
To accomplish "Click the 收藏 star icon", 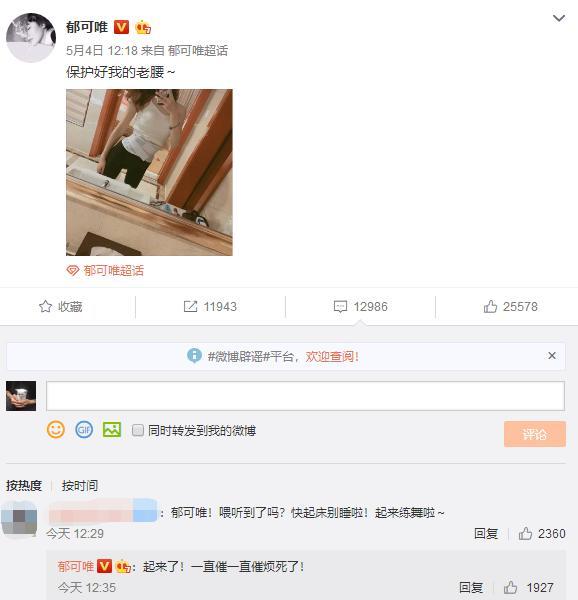I will click(x=45, y=306).
